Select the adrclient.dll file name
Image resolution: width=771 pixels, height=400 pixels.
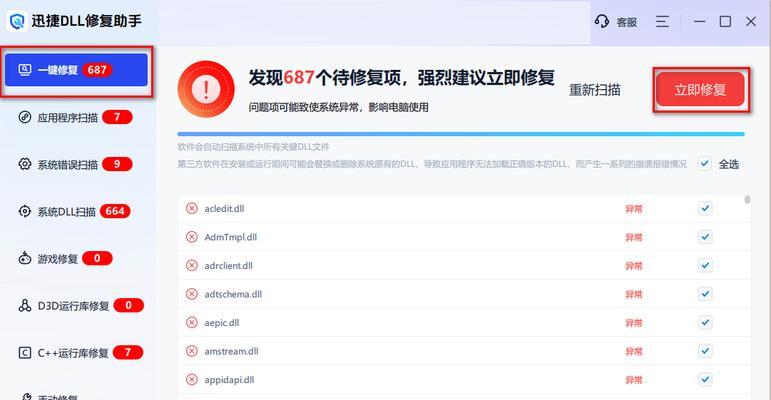coord(229,266)
